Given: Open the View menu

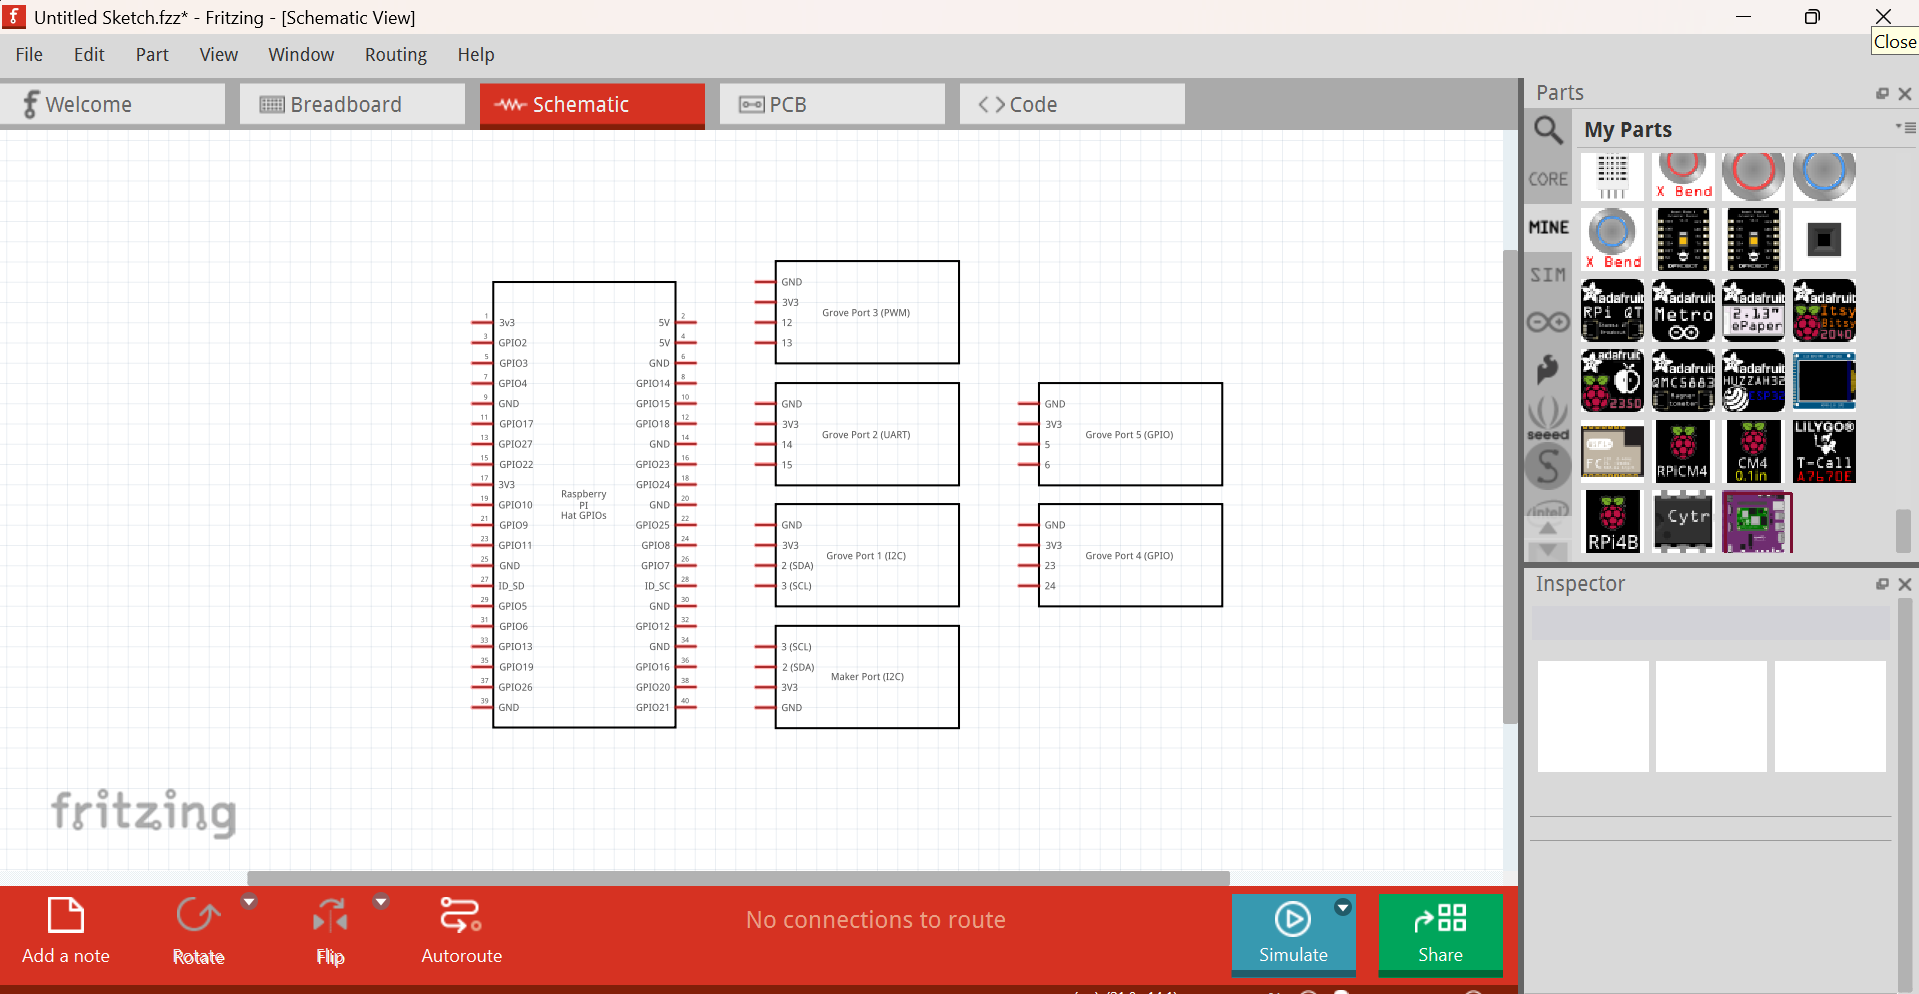Looking at the screenshot, I should (218, 55).
